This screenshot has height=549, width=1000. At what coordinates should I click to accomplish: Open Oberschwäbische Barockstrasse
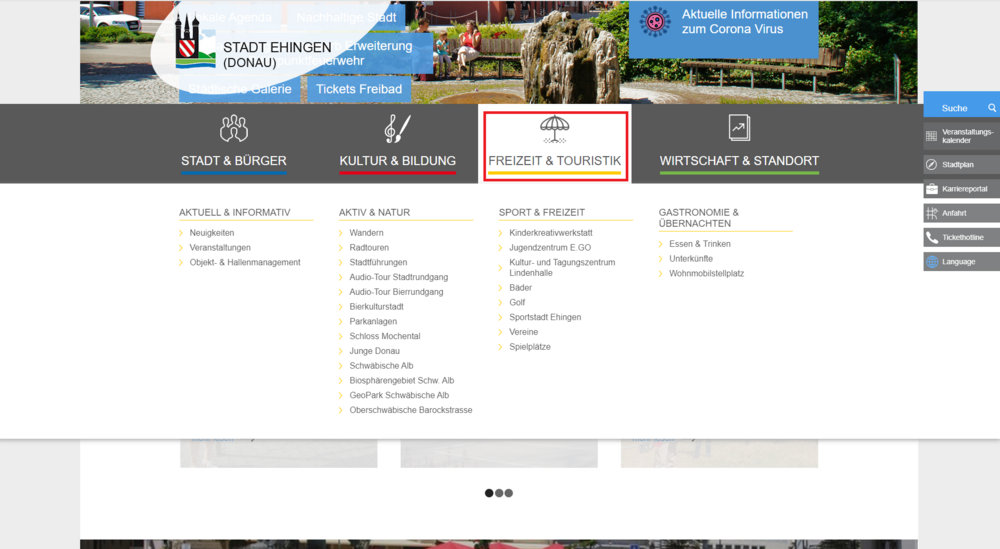(x=411, y=410)
